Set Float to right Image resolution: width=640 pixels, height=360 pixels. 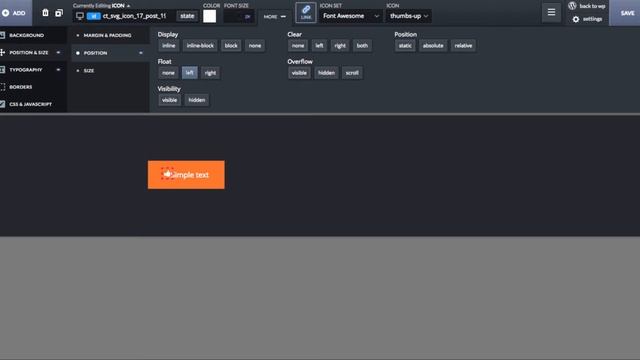(211, 73)
